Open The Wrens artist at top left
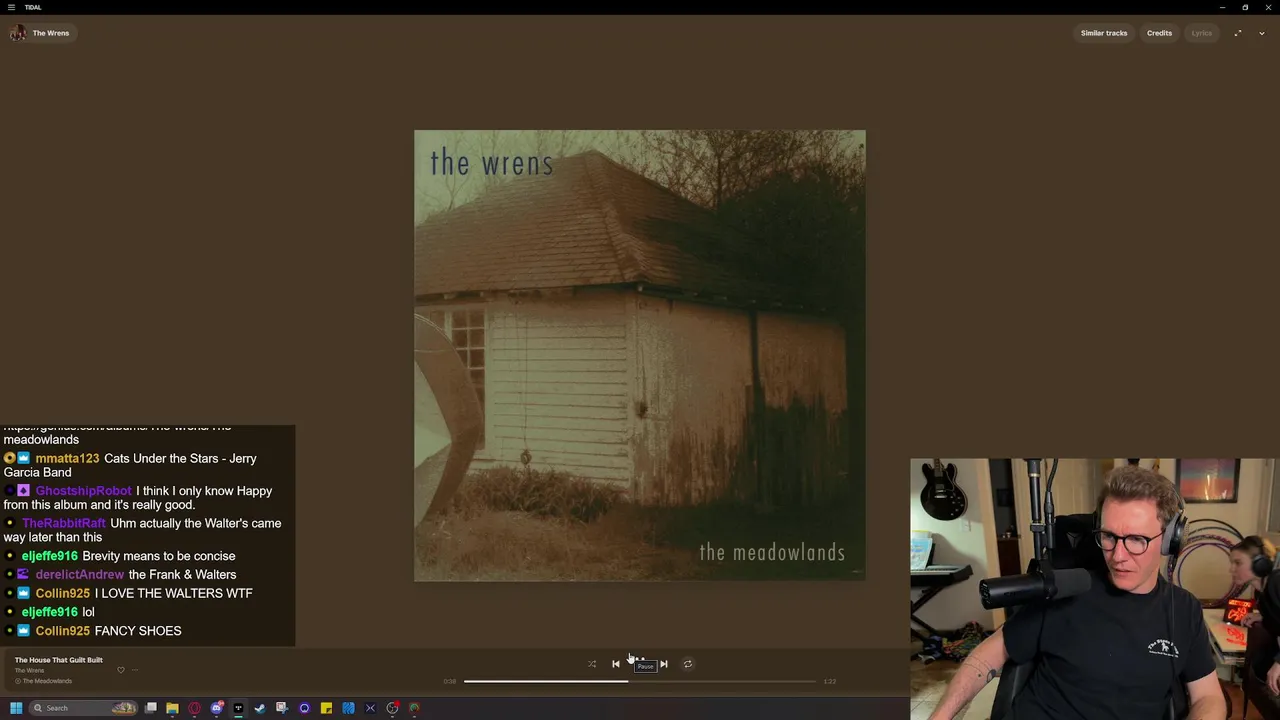The image size is (1280, 720). [51, 33]
